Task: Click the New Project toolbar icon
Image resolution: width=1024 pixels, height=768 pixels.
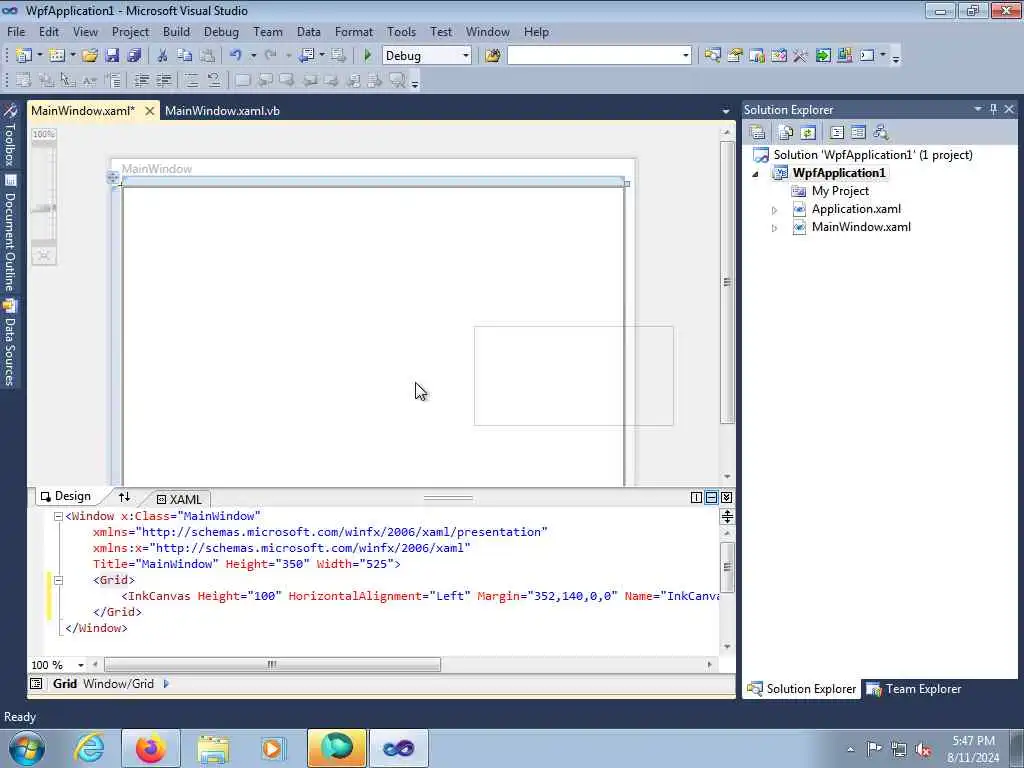Action: point(24,56)
